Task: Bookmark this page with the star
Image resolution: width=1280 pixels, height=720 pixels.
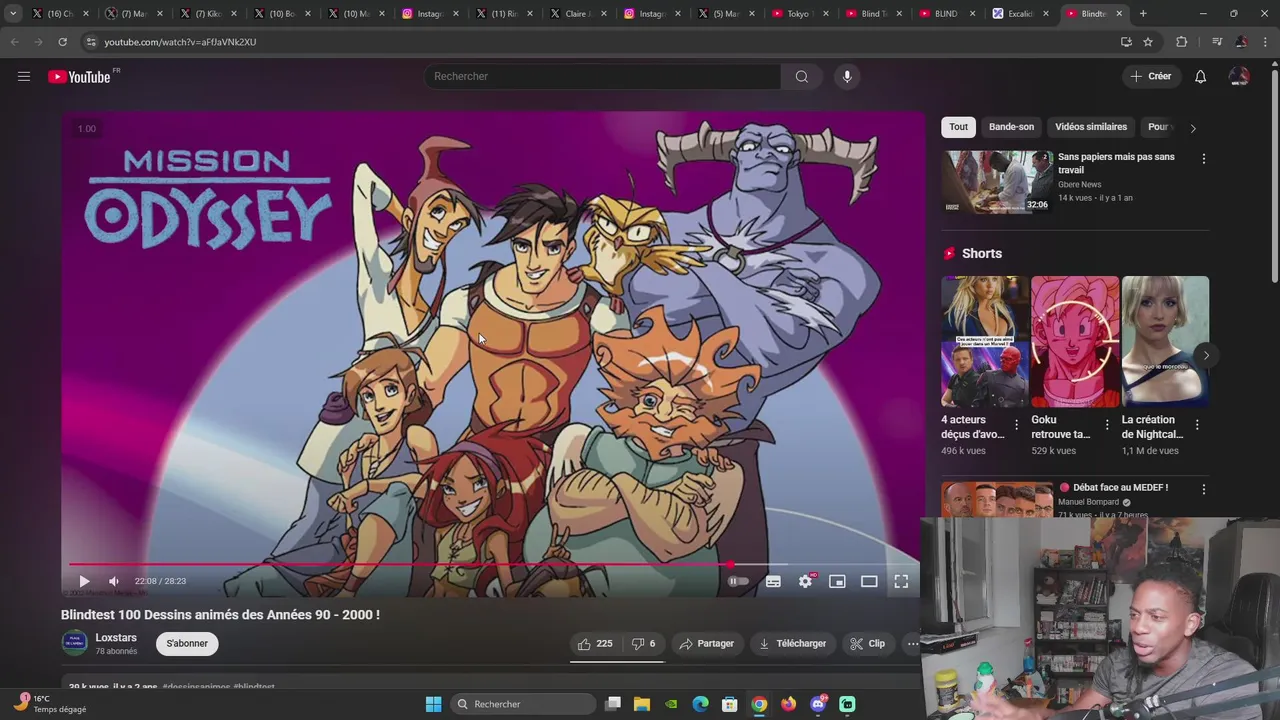Action: (1148, 42)
